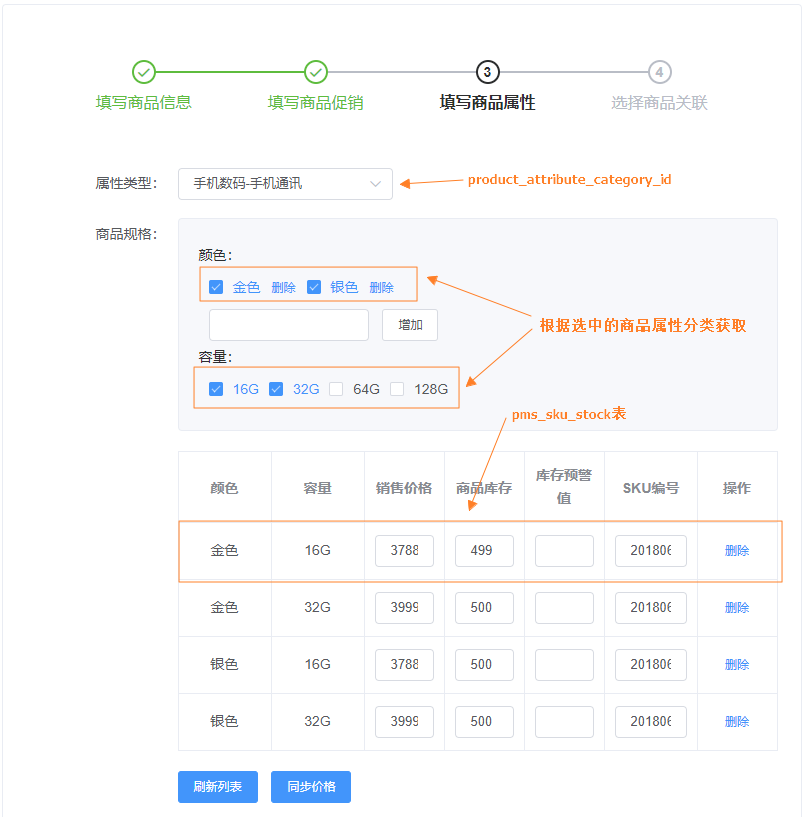Click the green checkmark icon for step one

point(144,73)
